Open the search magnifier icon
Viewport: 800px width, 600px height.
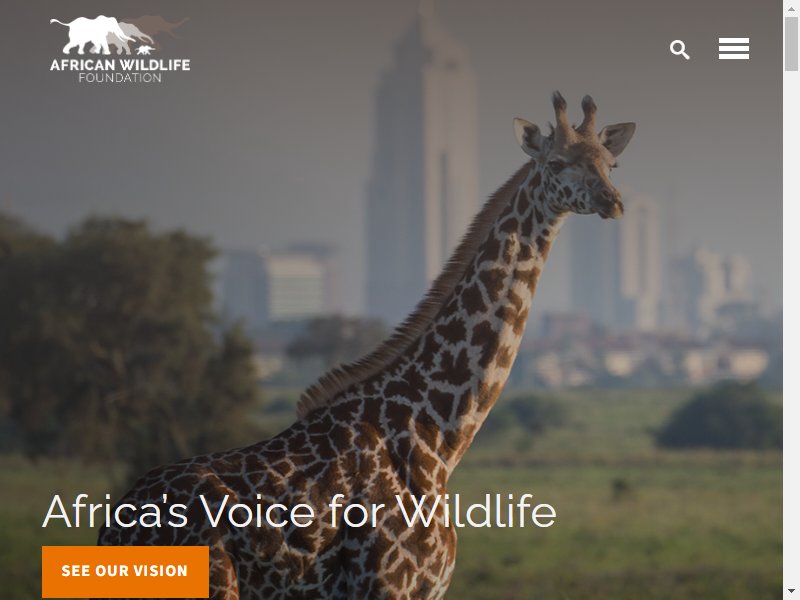tap(680, 49)
